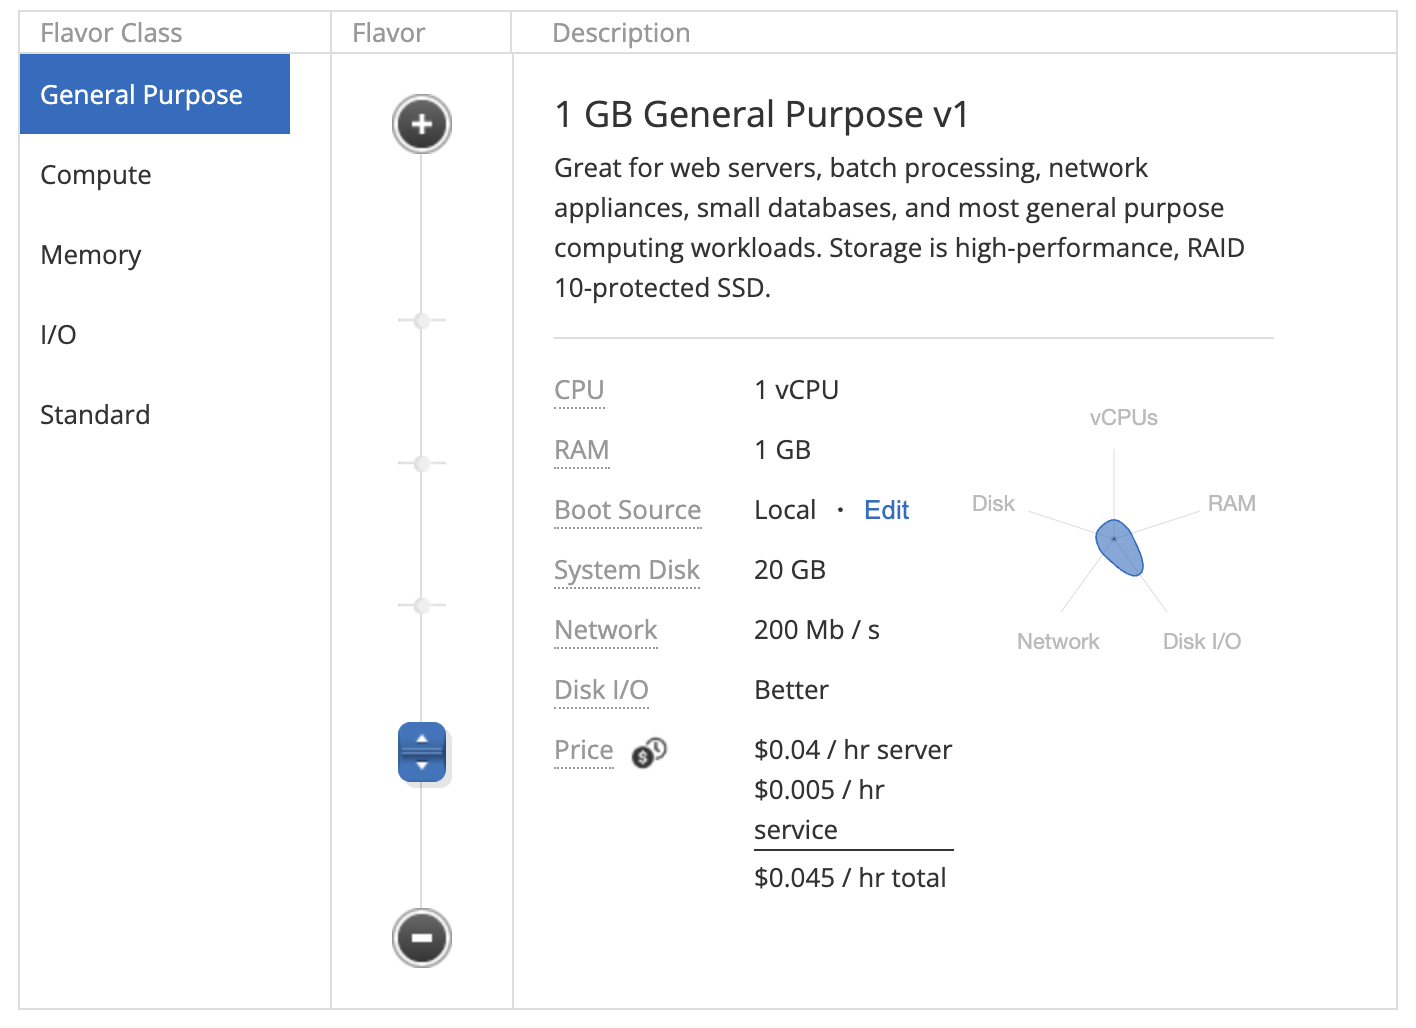
Task: Click the CPU label to view its tooltip
Action: [579, 390]
